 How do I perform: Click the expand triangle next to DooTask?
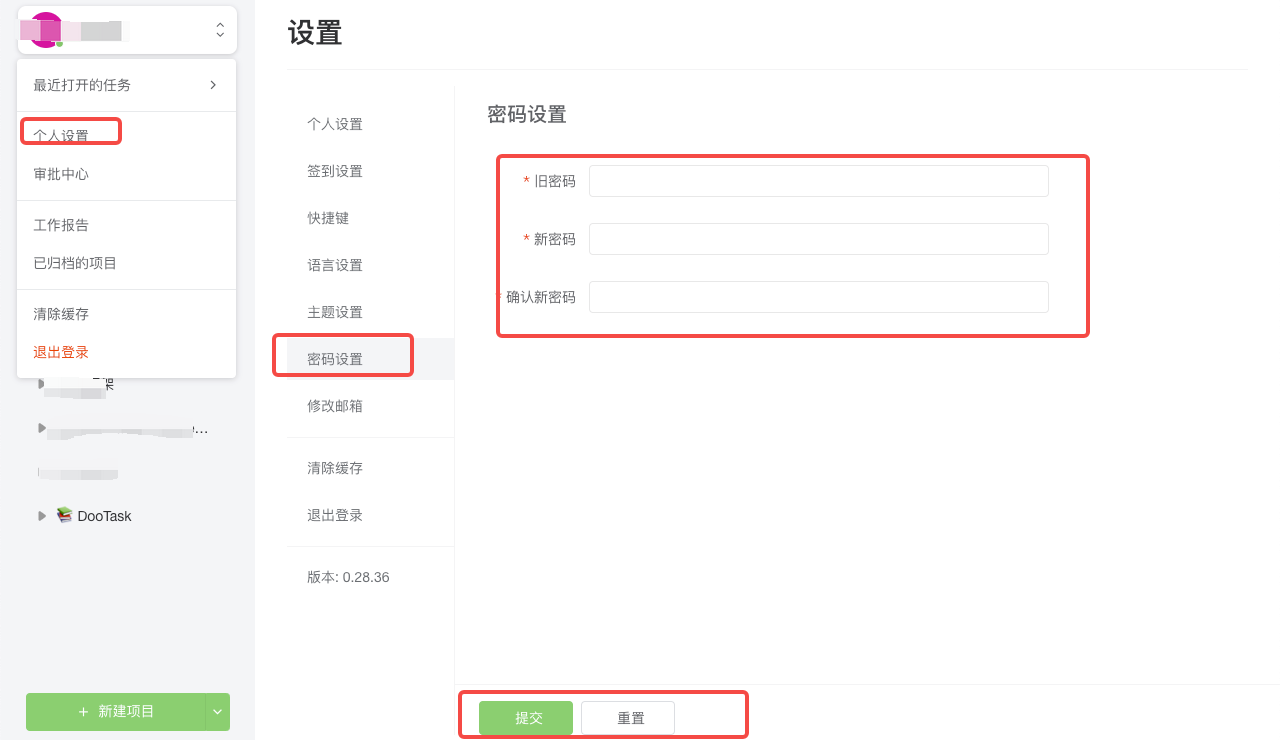click(42, 515)
